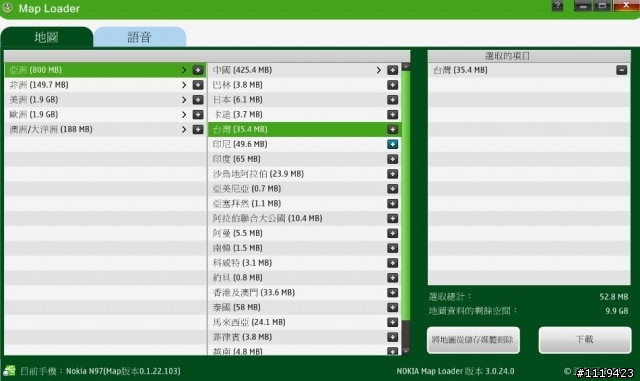Add 歐洲 (1.9 GB) with its plus icon
Screen dimensions: 640x381
pyautogui.click(x=198, y=115)
